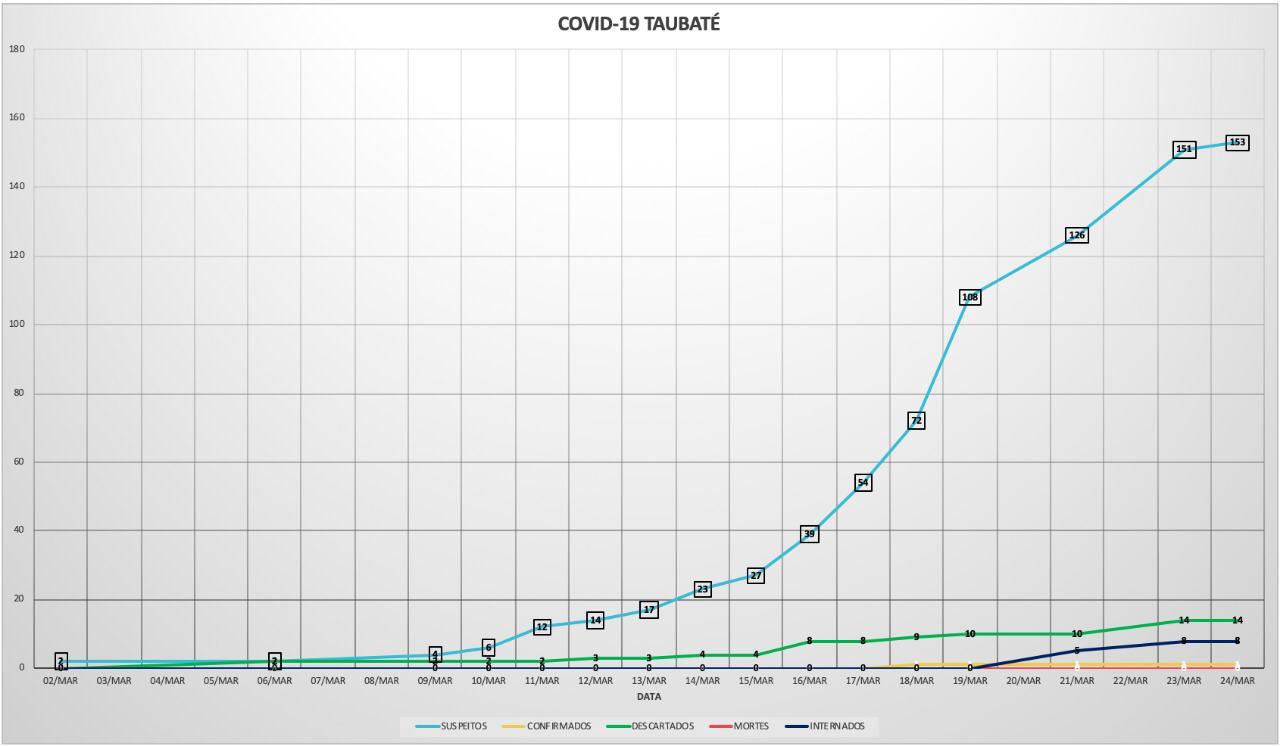Click the 19/MAR date axis label
1280x746 pixels.
[x=970, y=681]
